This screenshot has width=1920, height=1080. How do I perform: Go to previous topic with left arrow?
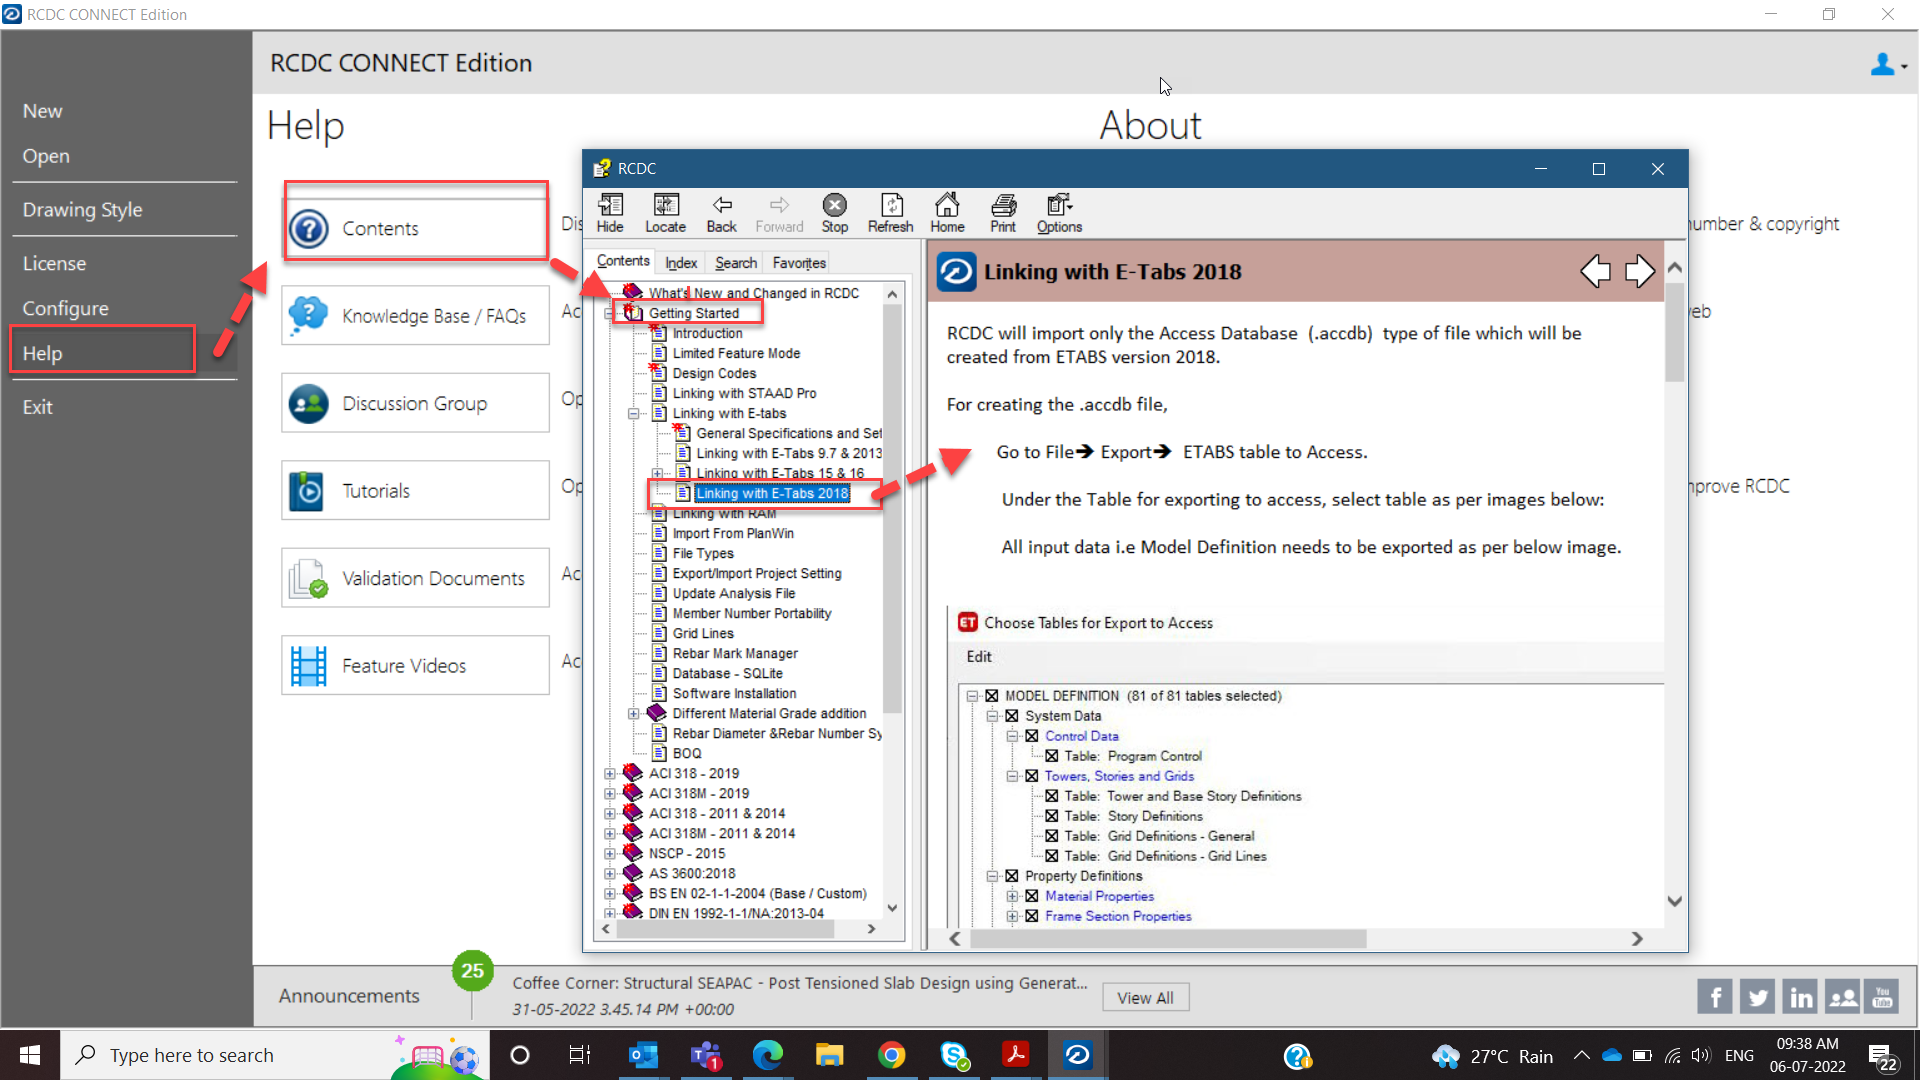click(x=1596, y=271)
